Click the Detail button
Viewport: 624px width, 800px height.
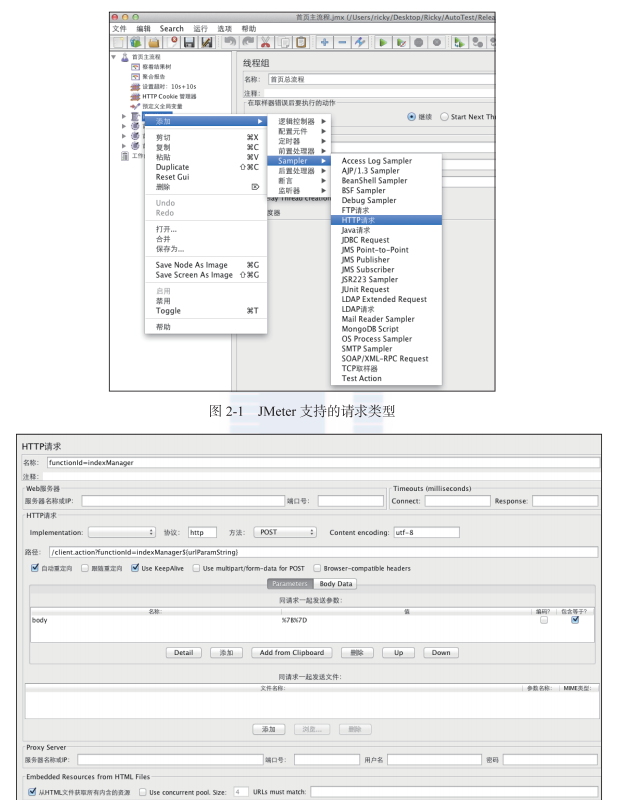pyautogui.click(x=184, y=653)
